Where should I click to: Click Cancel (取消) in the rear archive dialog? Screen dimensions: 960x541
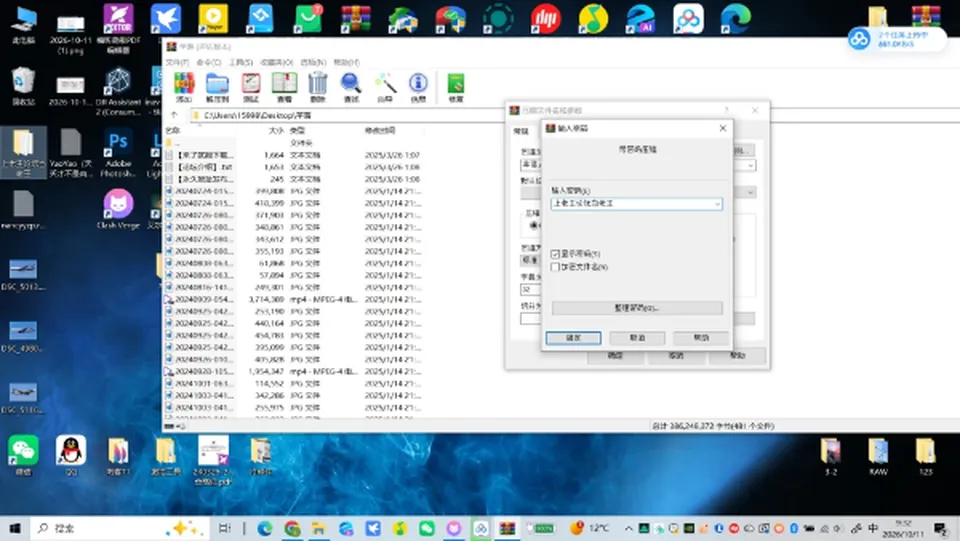coord(676,356)
